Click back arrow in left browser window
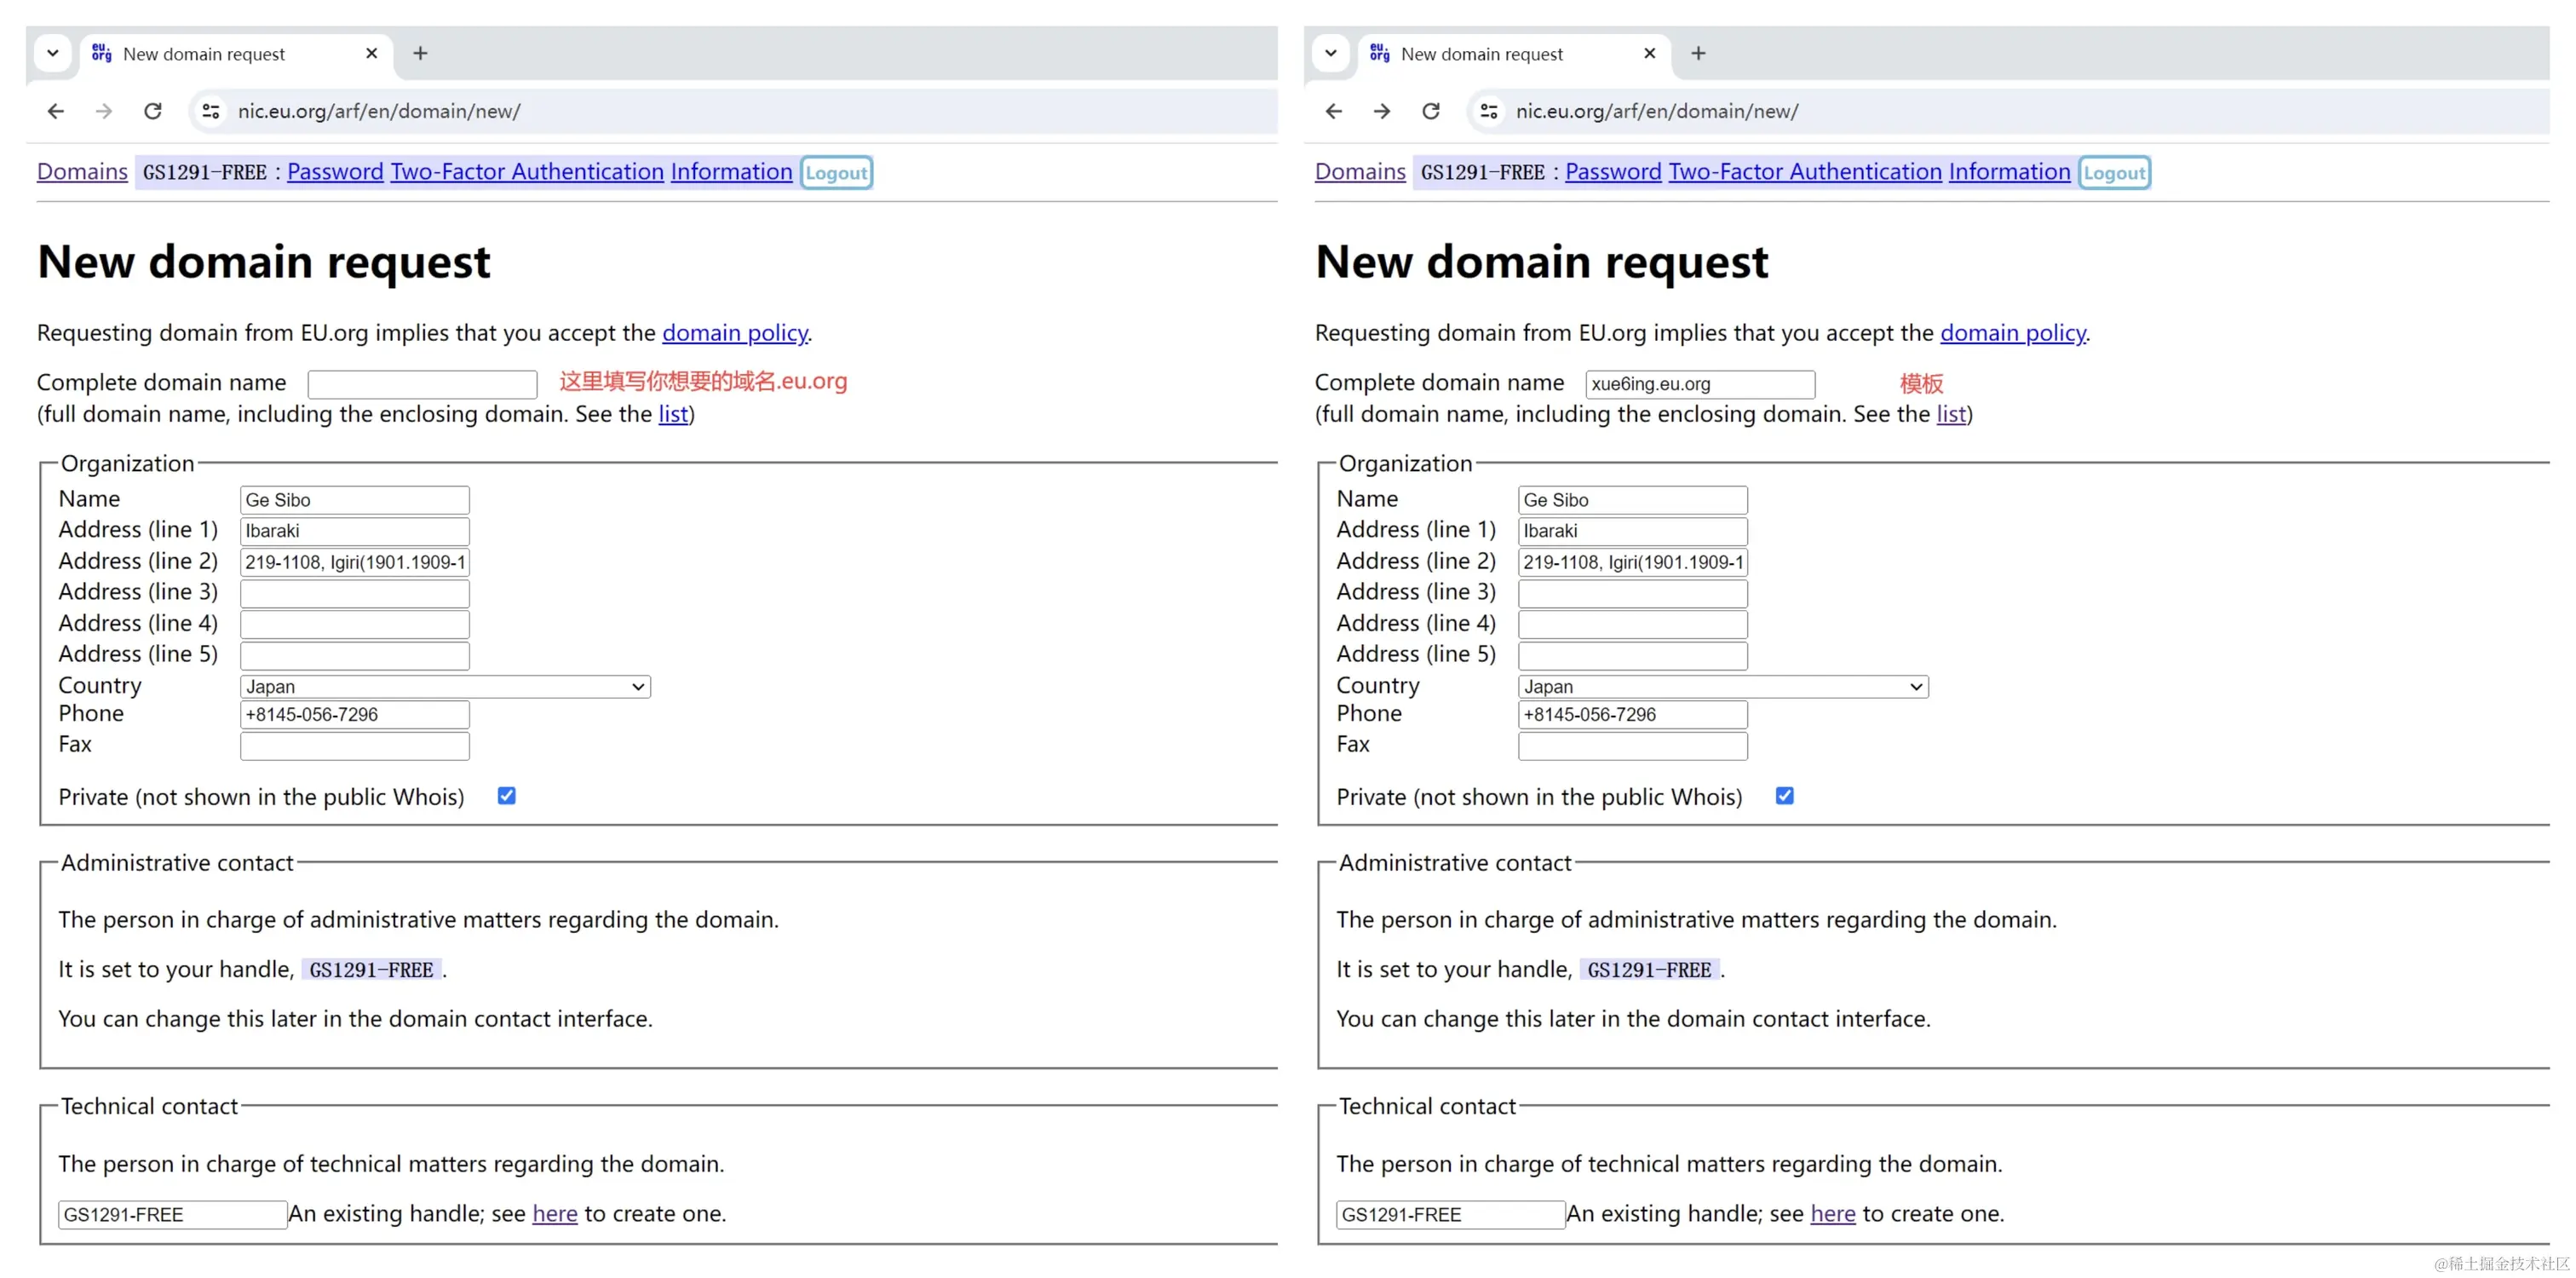Viewport: 2576px width, 1278px height. (x=56, y=111)
